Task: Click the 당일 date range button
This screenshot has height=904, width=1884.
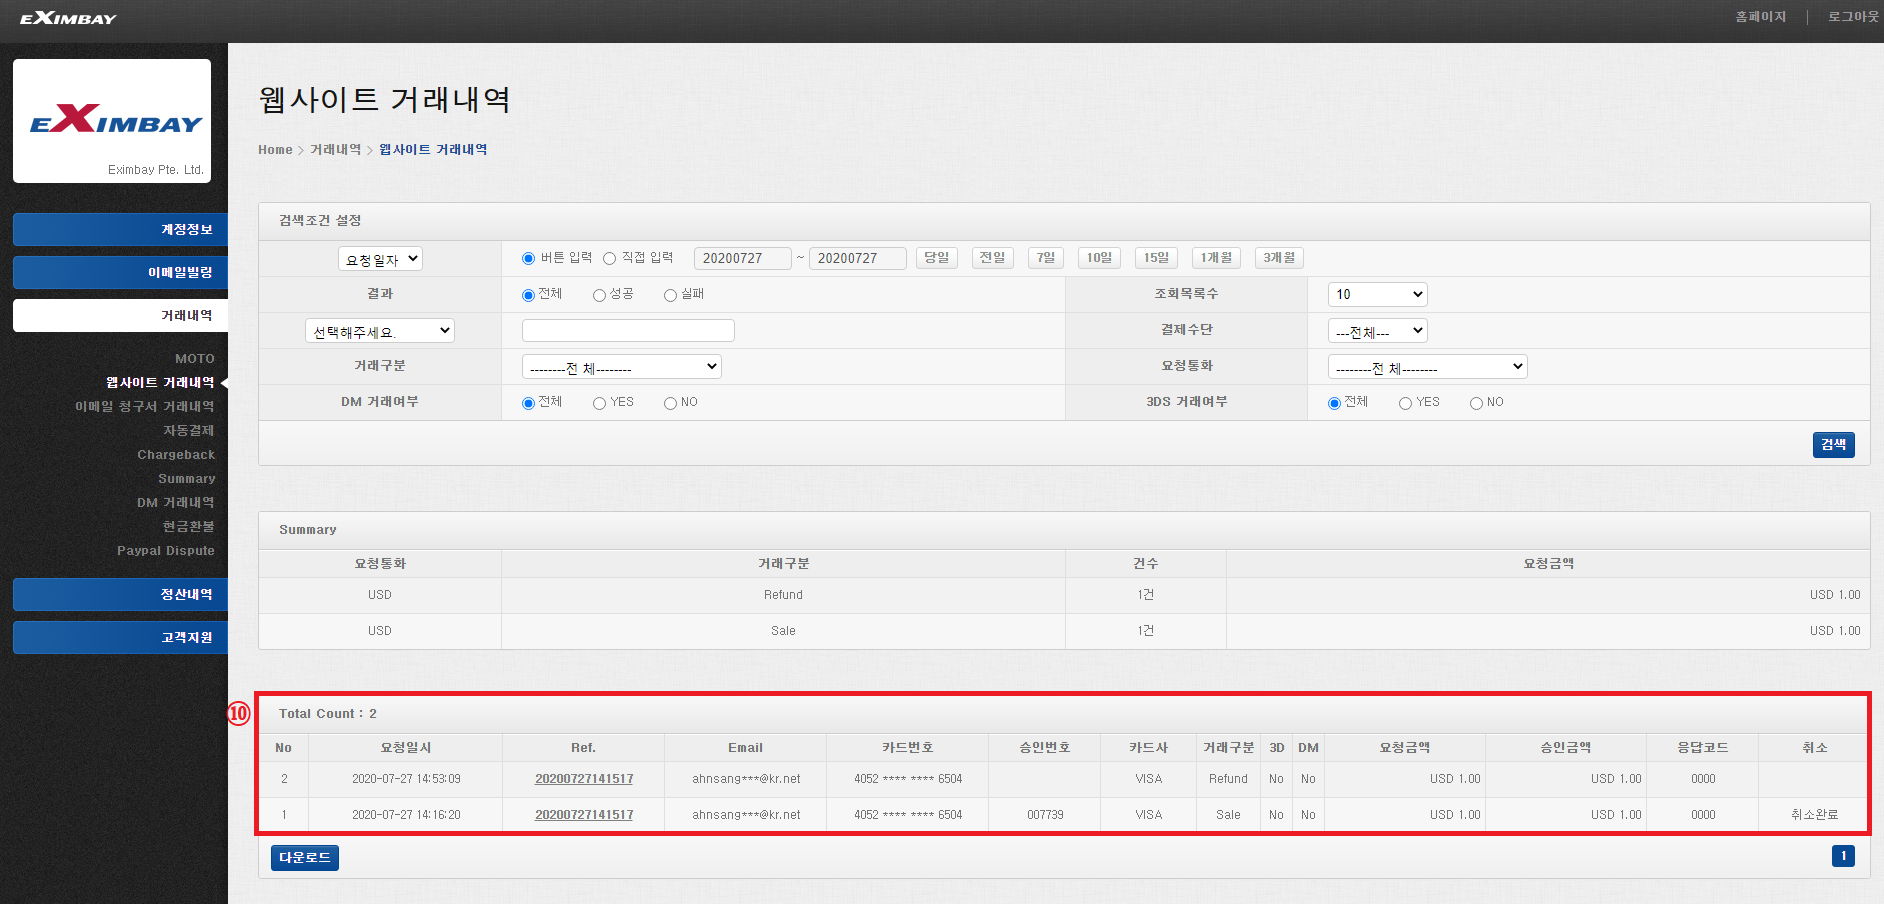Action: click(937, 258)
